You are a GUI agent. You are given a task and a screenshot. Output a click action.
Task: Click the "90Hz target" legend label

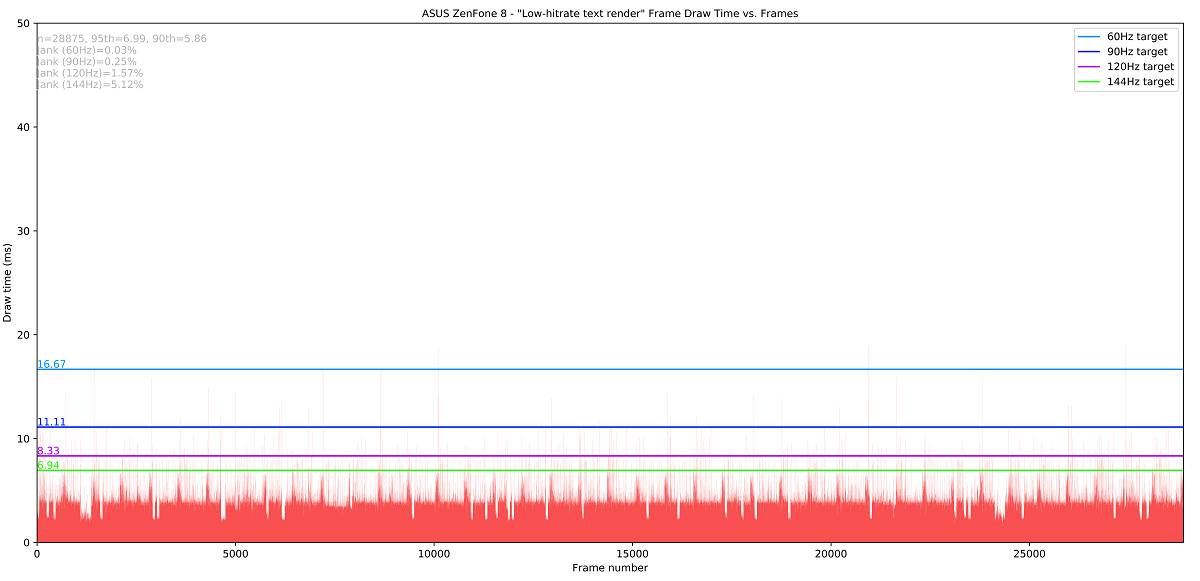[1137, 51]
